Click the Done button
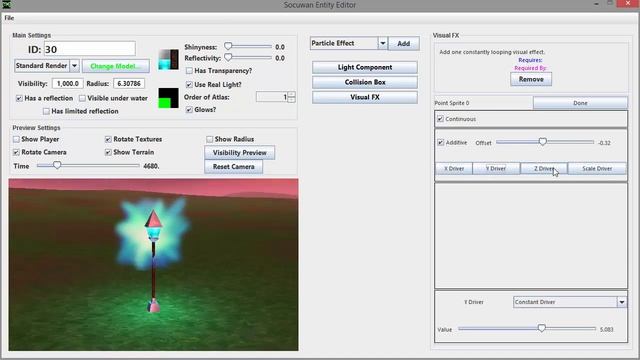Screen dimensions: 640x360 [580, 103]
